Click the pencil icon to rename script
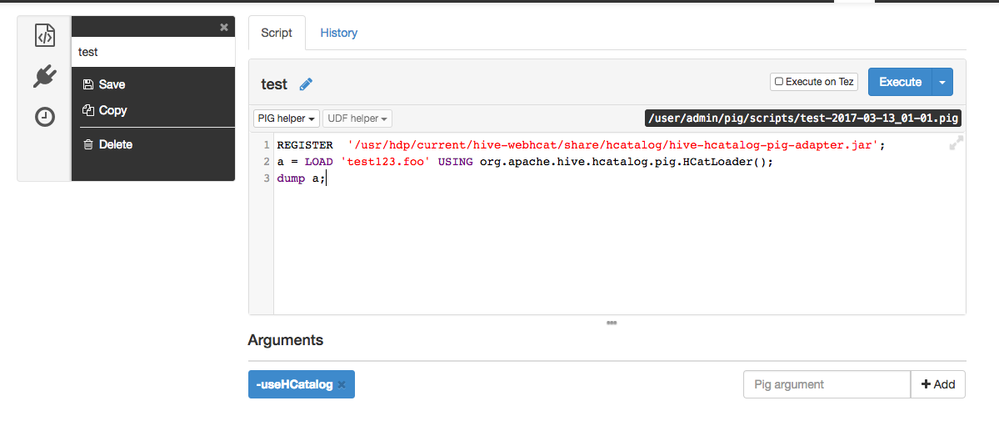The height and width of the screenshot is (437, 999). (306, 85)
